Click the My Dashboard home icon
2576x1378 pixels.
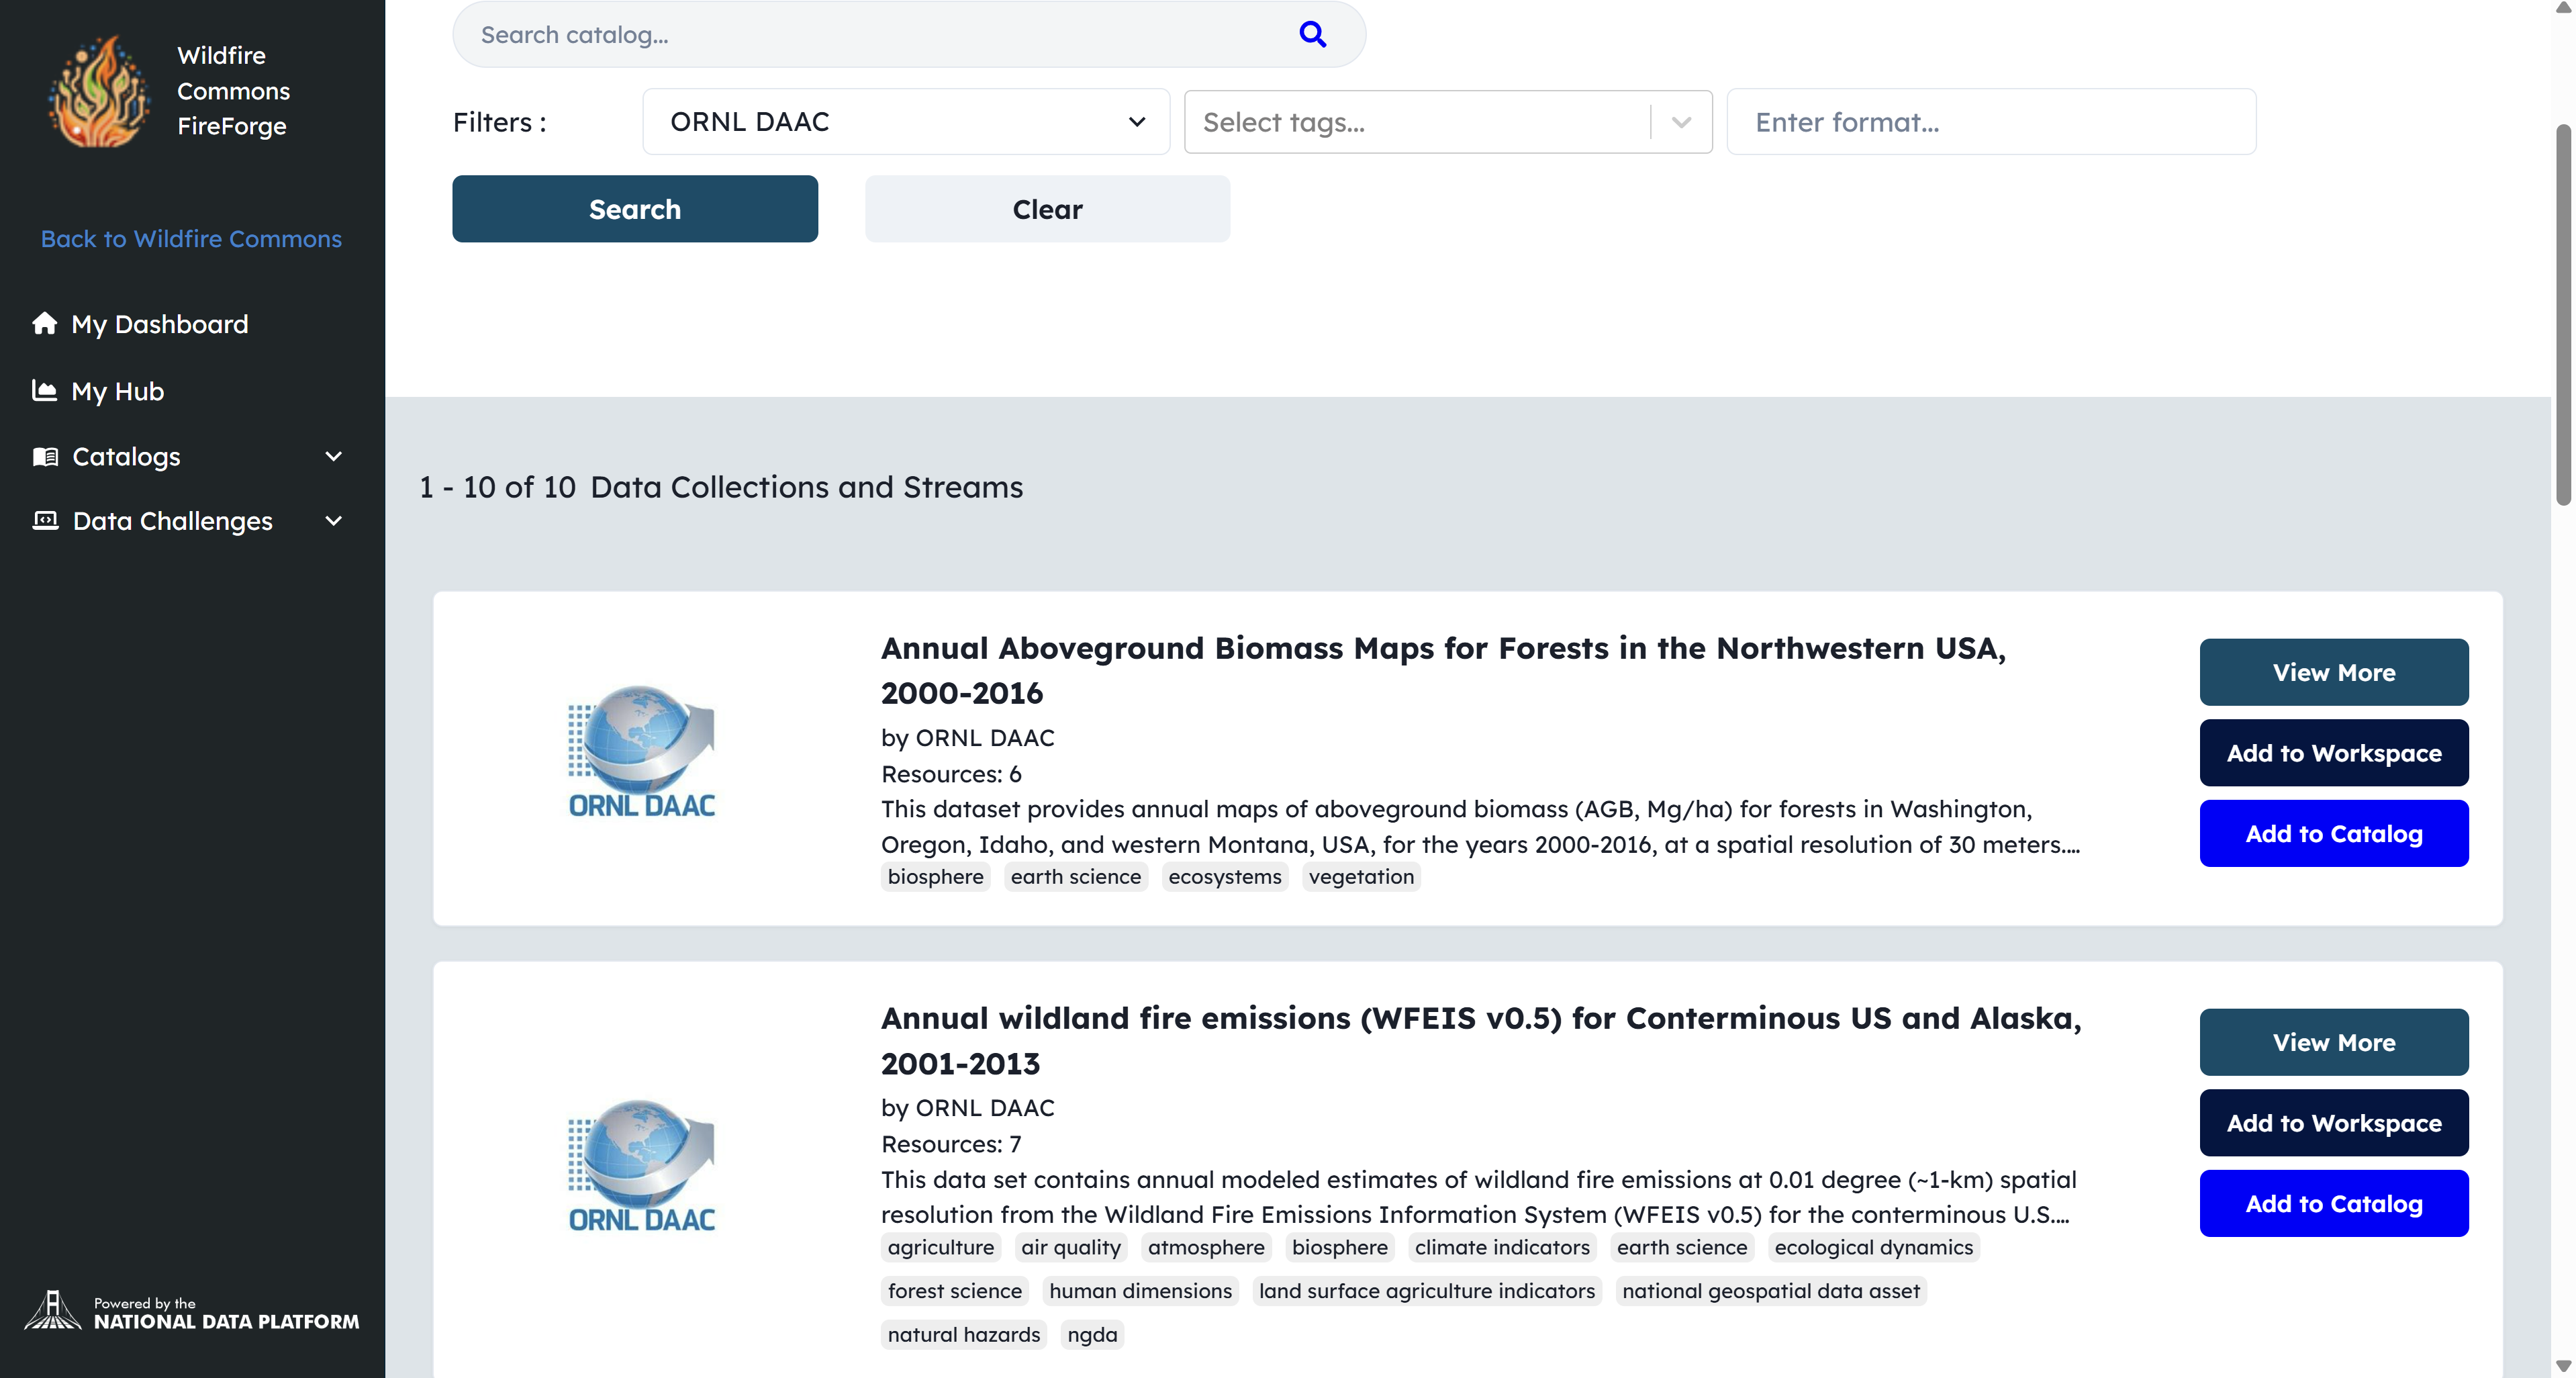[44, 323]
